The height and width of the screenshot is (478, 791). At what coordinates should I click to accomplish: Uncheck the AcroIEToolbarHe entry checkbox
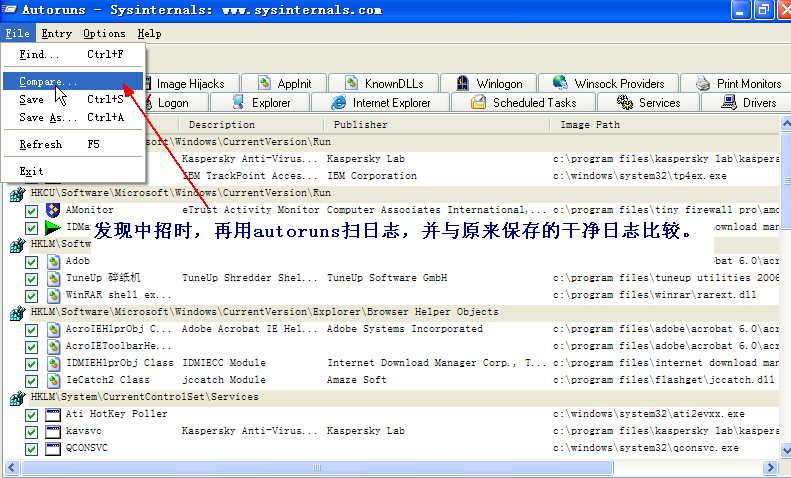coord(31,347)
